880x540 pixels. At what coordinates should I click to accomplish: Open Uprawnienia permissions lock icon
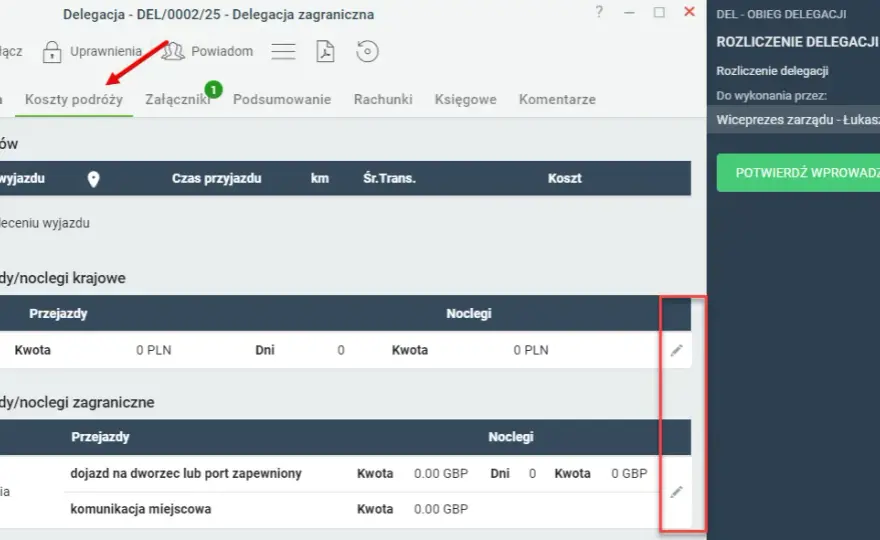tap(52, 52)
